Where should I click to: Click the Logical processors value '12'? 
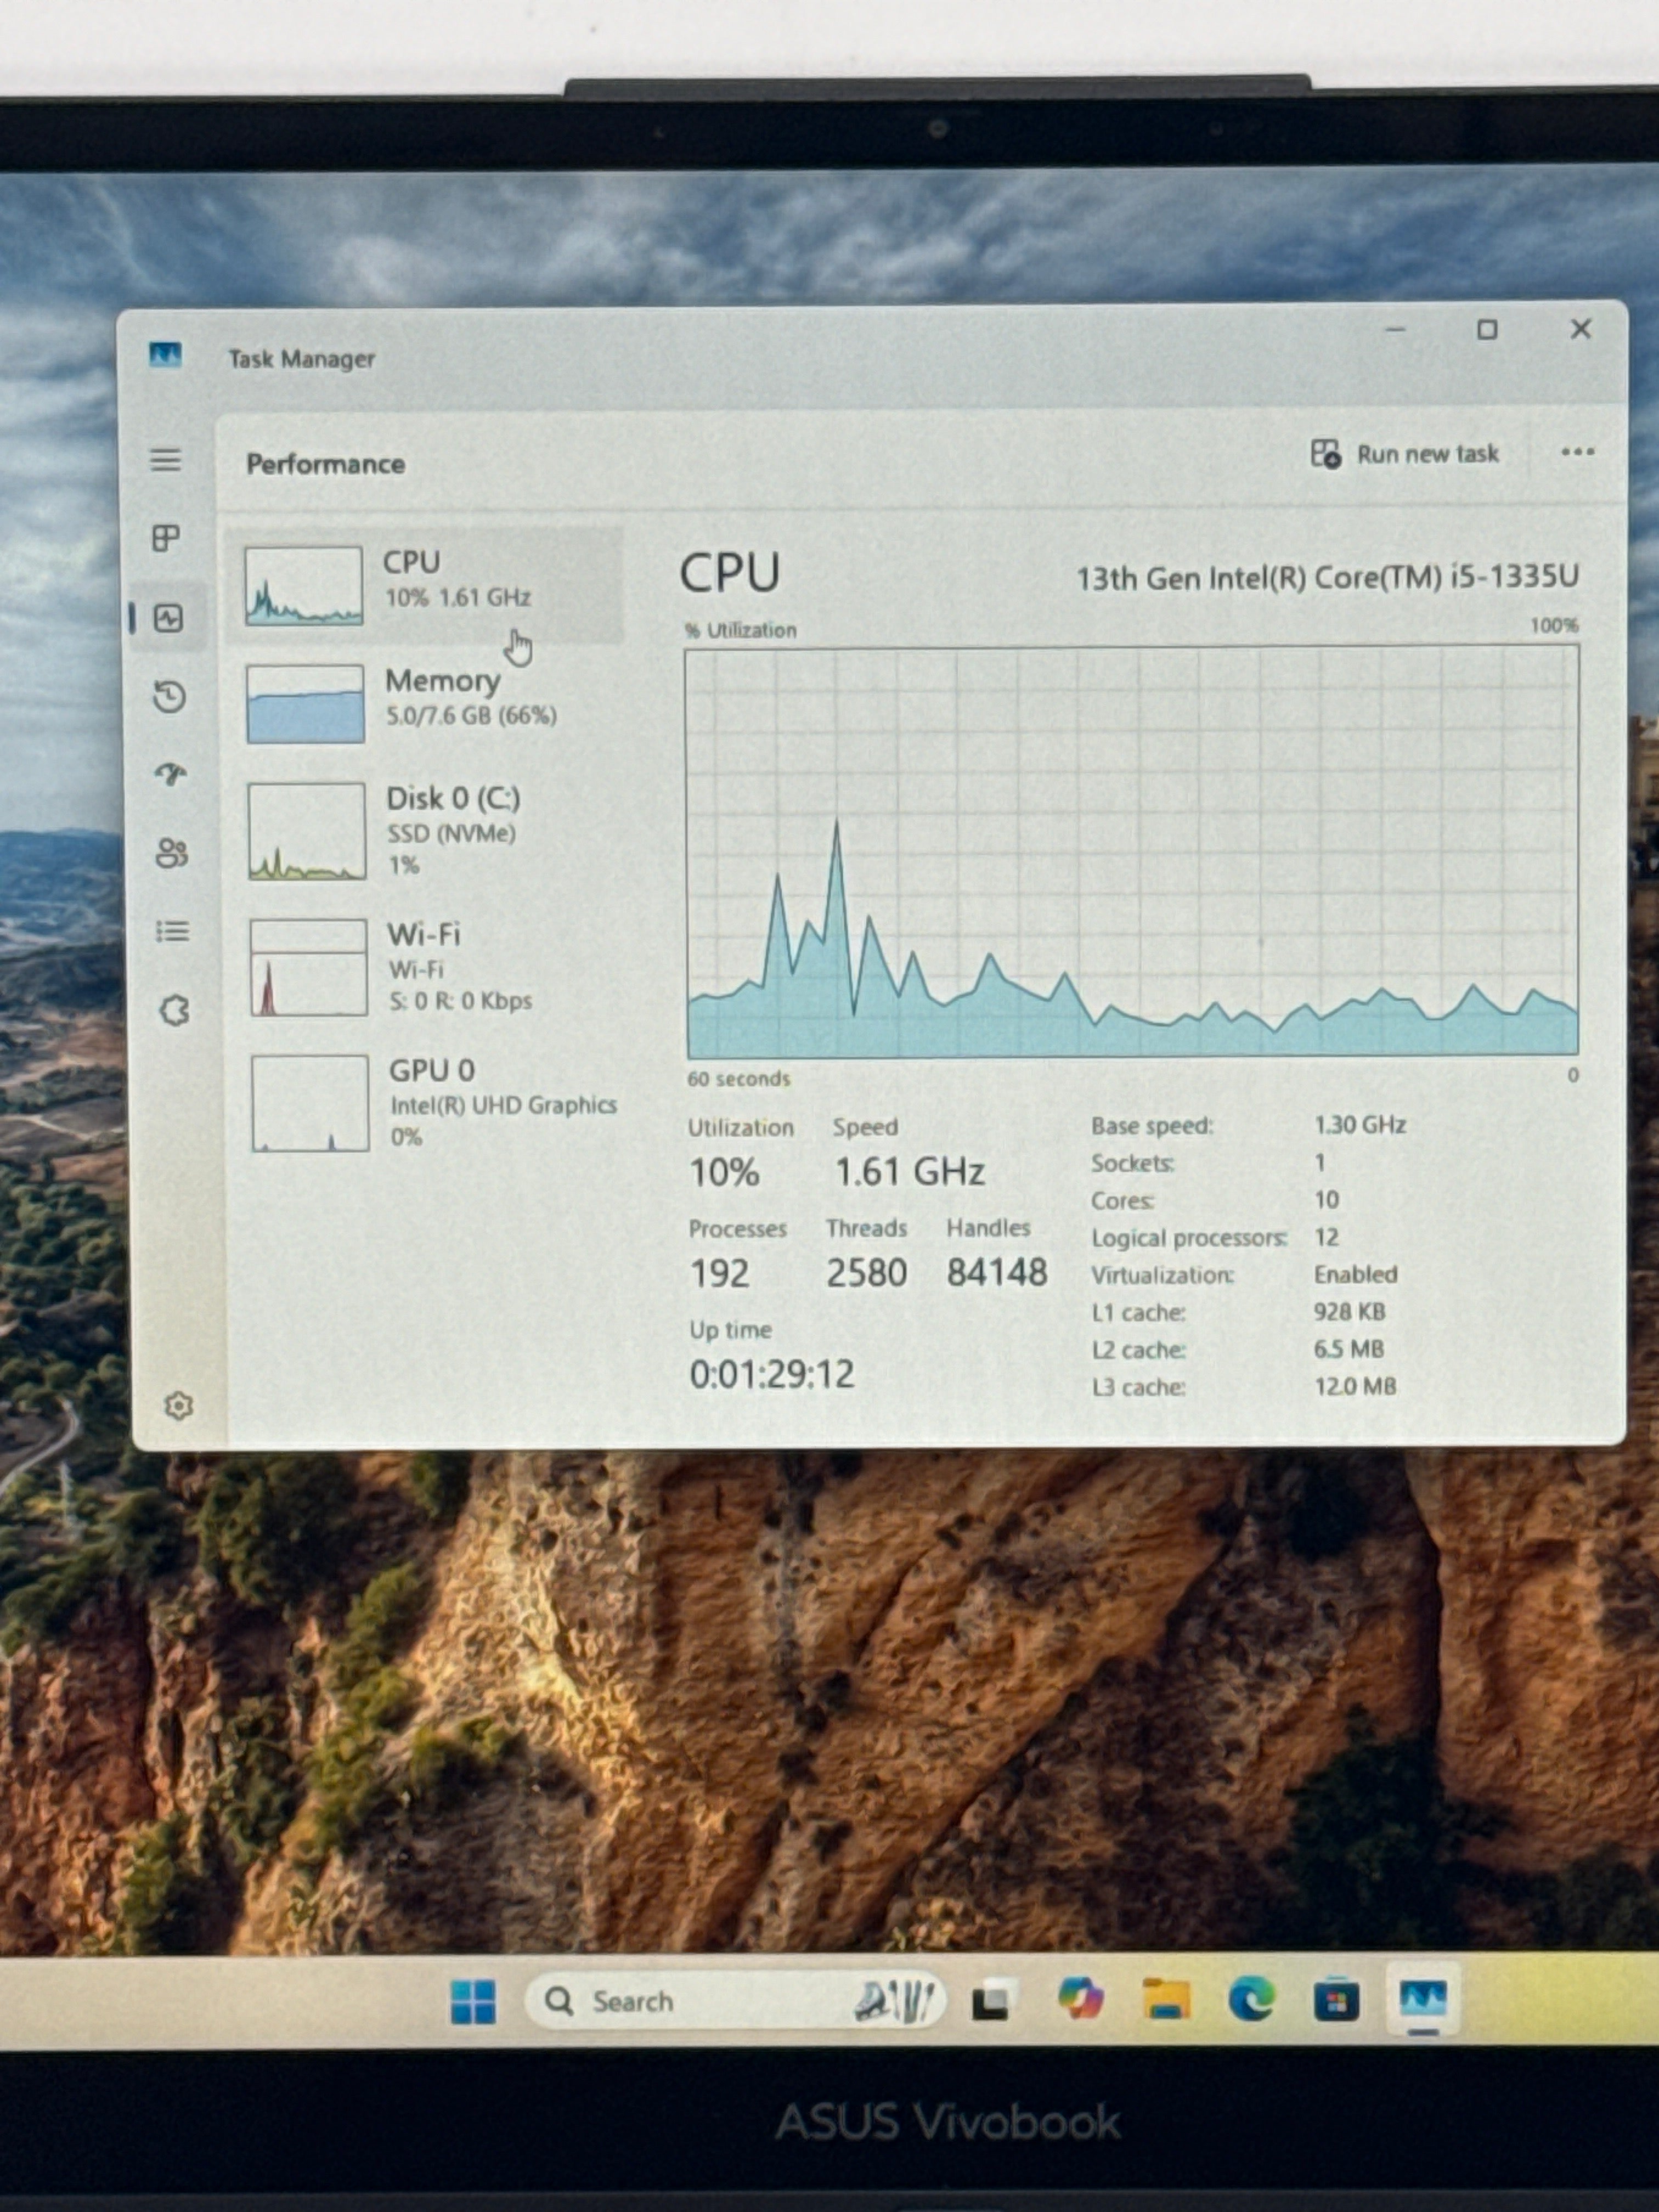(1327, 1237)
